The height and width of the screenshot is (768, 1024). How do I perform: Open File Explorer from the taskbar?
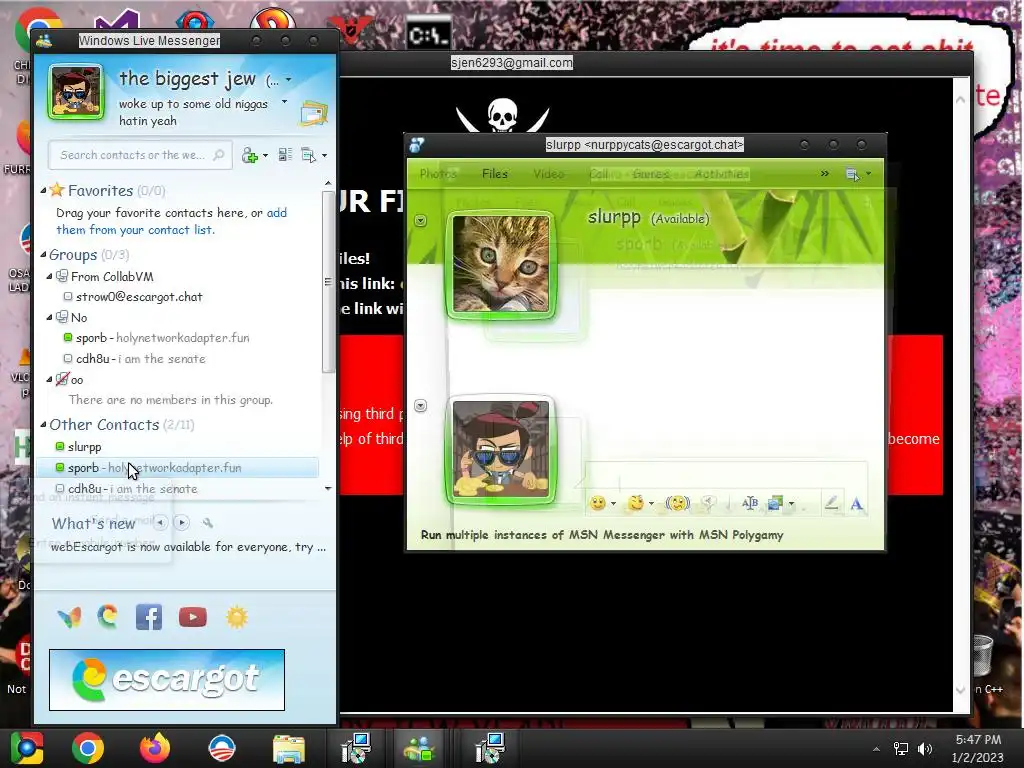click(x=289, y=749)
